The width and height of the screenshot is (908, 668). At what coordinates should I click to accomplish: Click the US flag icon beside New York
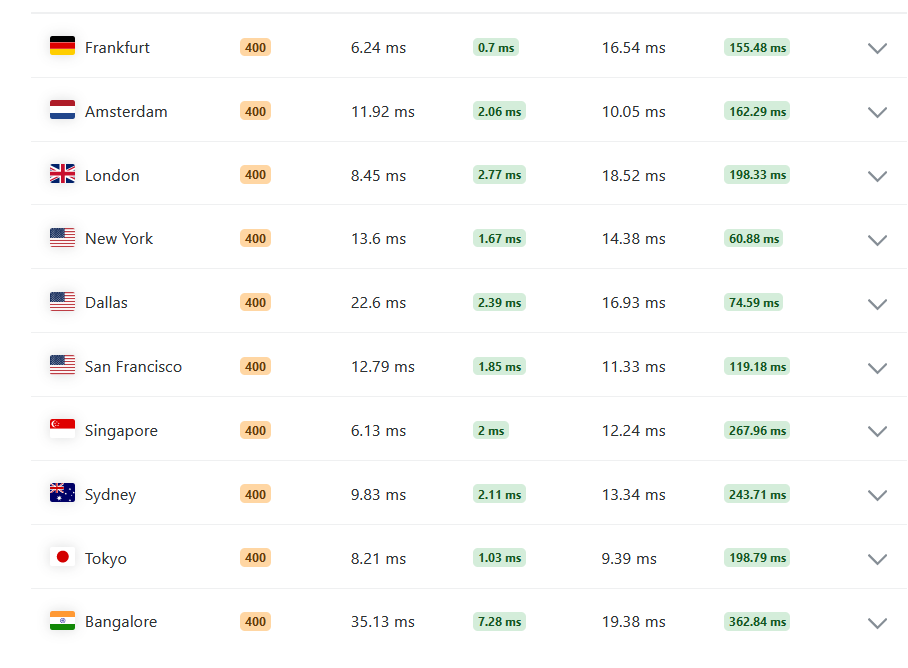click(x=63, y=237)
